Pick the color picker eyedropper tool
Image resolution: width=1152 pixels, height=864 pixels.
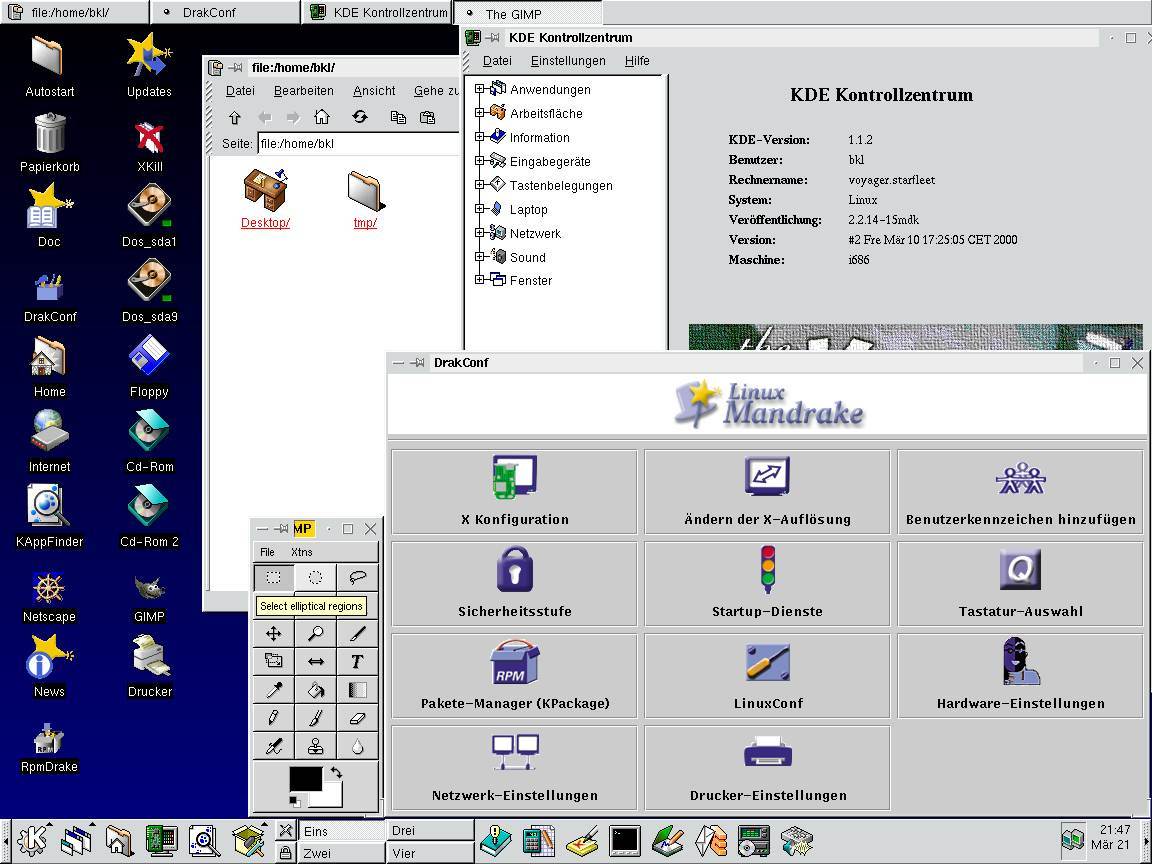pyautogui.click(x=273, y=690)
